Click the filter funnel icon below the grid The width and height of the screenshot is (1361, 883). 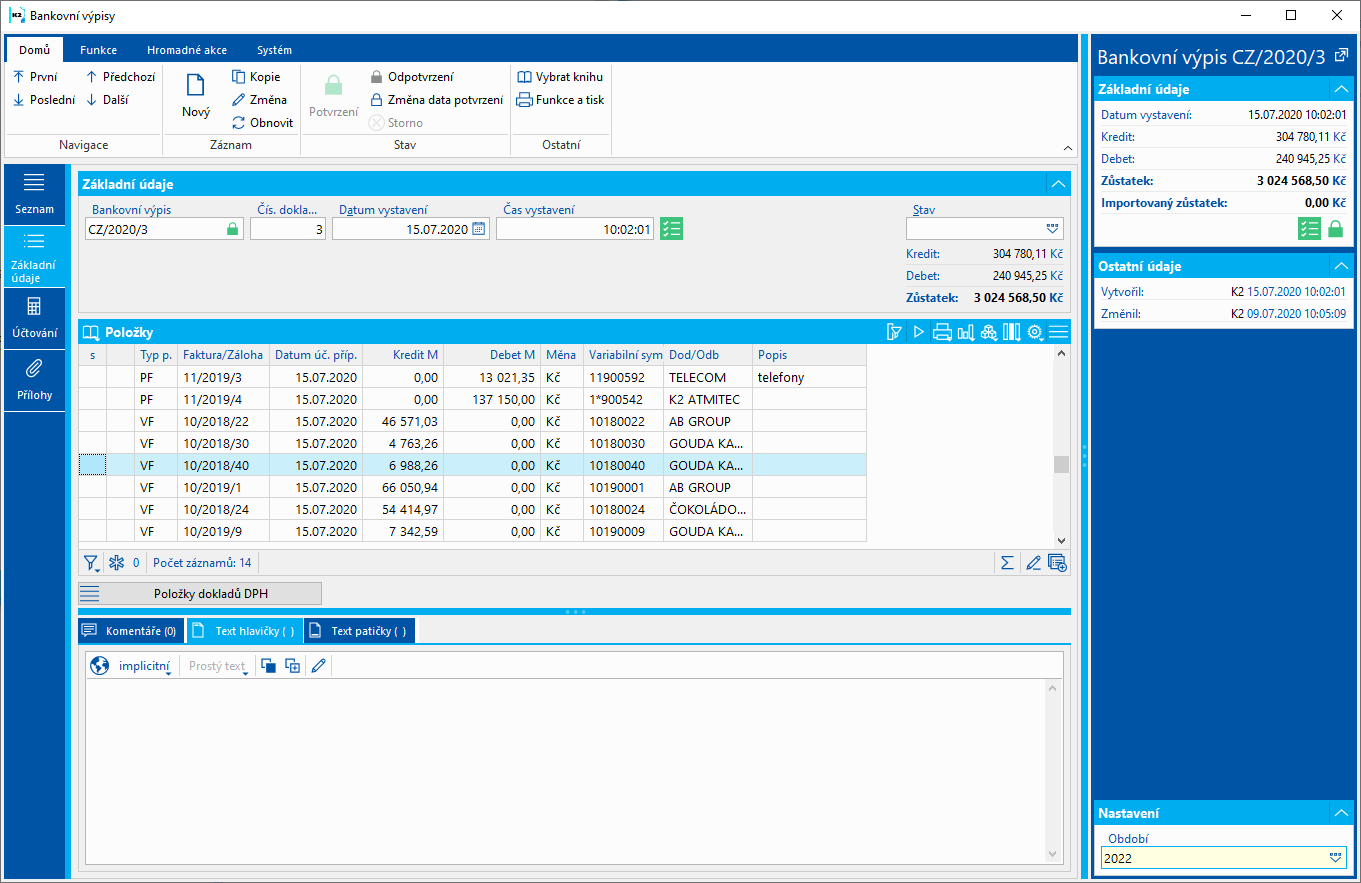coord(90,563)
